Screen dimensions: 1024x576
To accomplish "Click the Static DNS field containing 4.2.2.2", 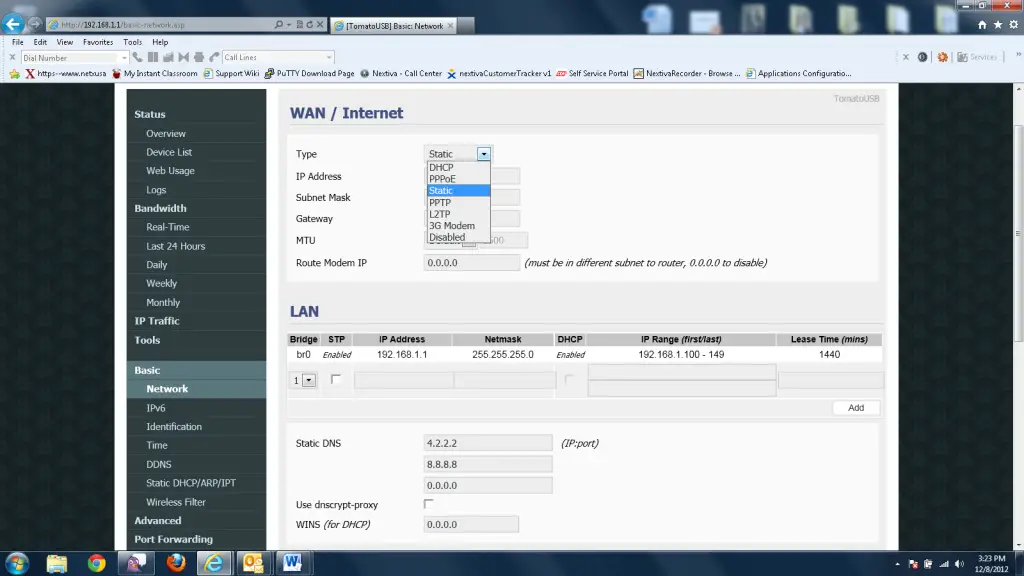I will (488, 443).
